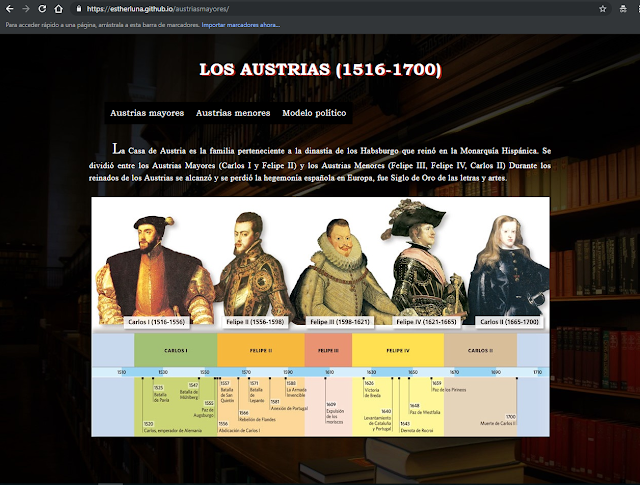Viewport: 640px width, 485px height.
Task: Click the 1547 'Batalla de Mühlberg' event
Action: point(189,391)
